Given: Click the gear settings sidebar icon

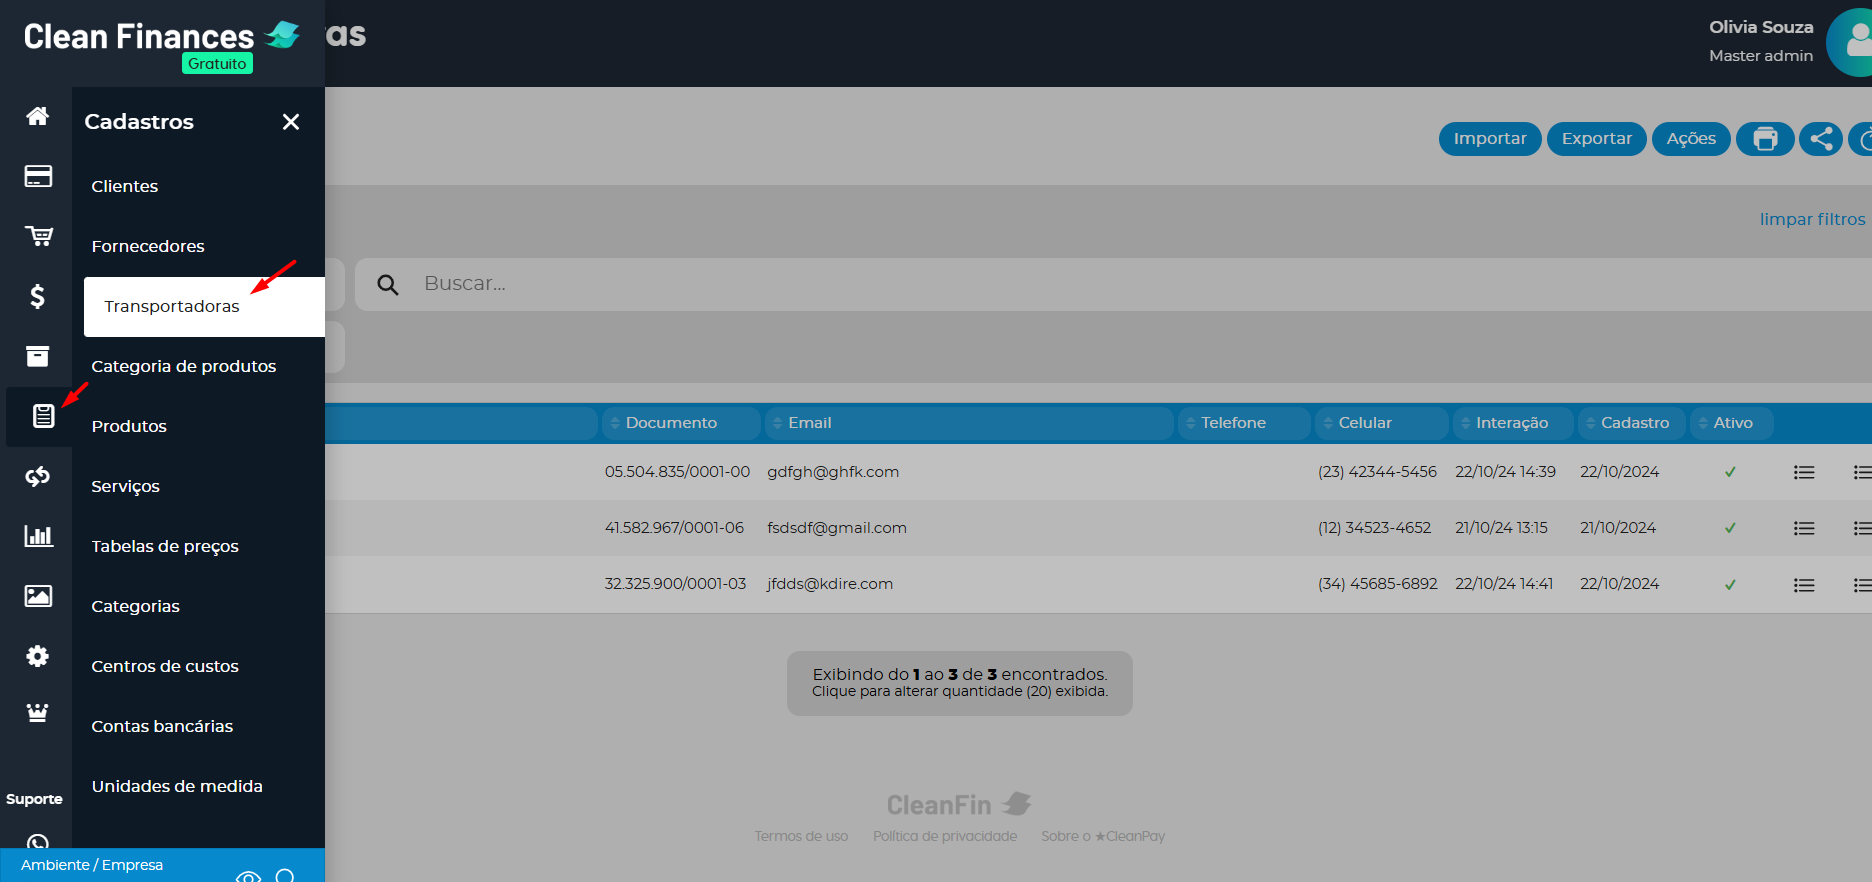Looking at the screenshot, I should (37, 656).
